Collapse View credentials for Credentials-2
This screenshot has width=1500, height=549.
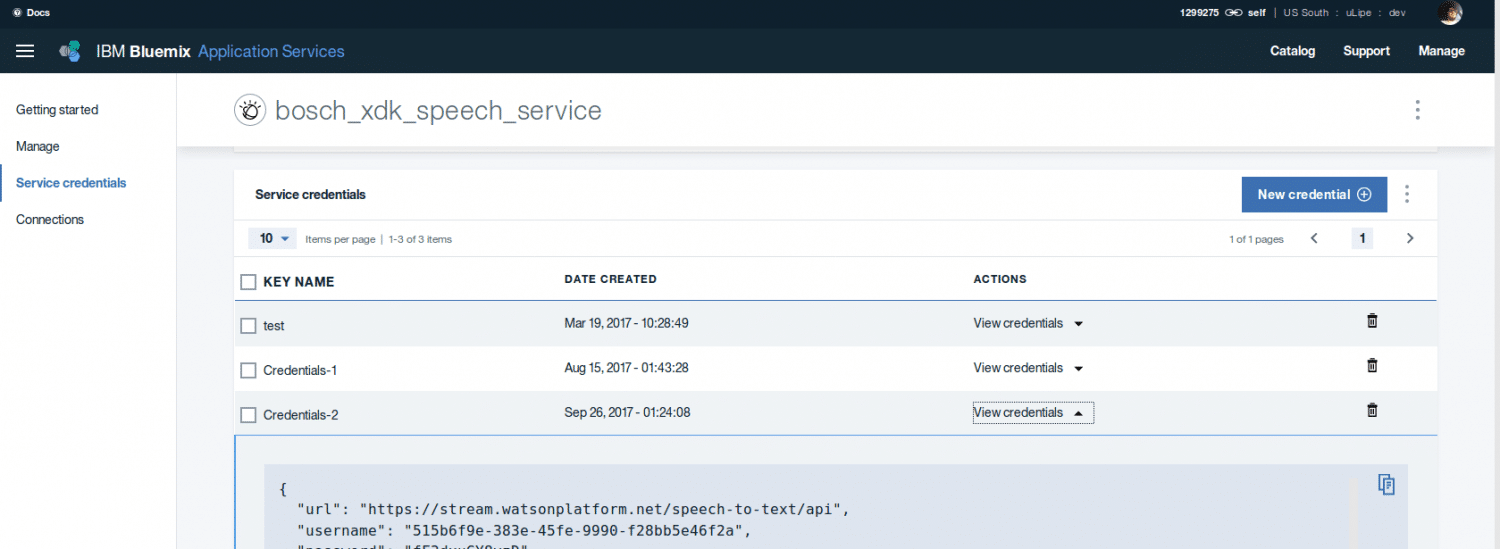click(x=1032, y=412)
